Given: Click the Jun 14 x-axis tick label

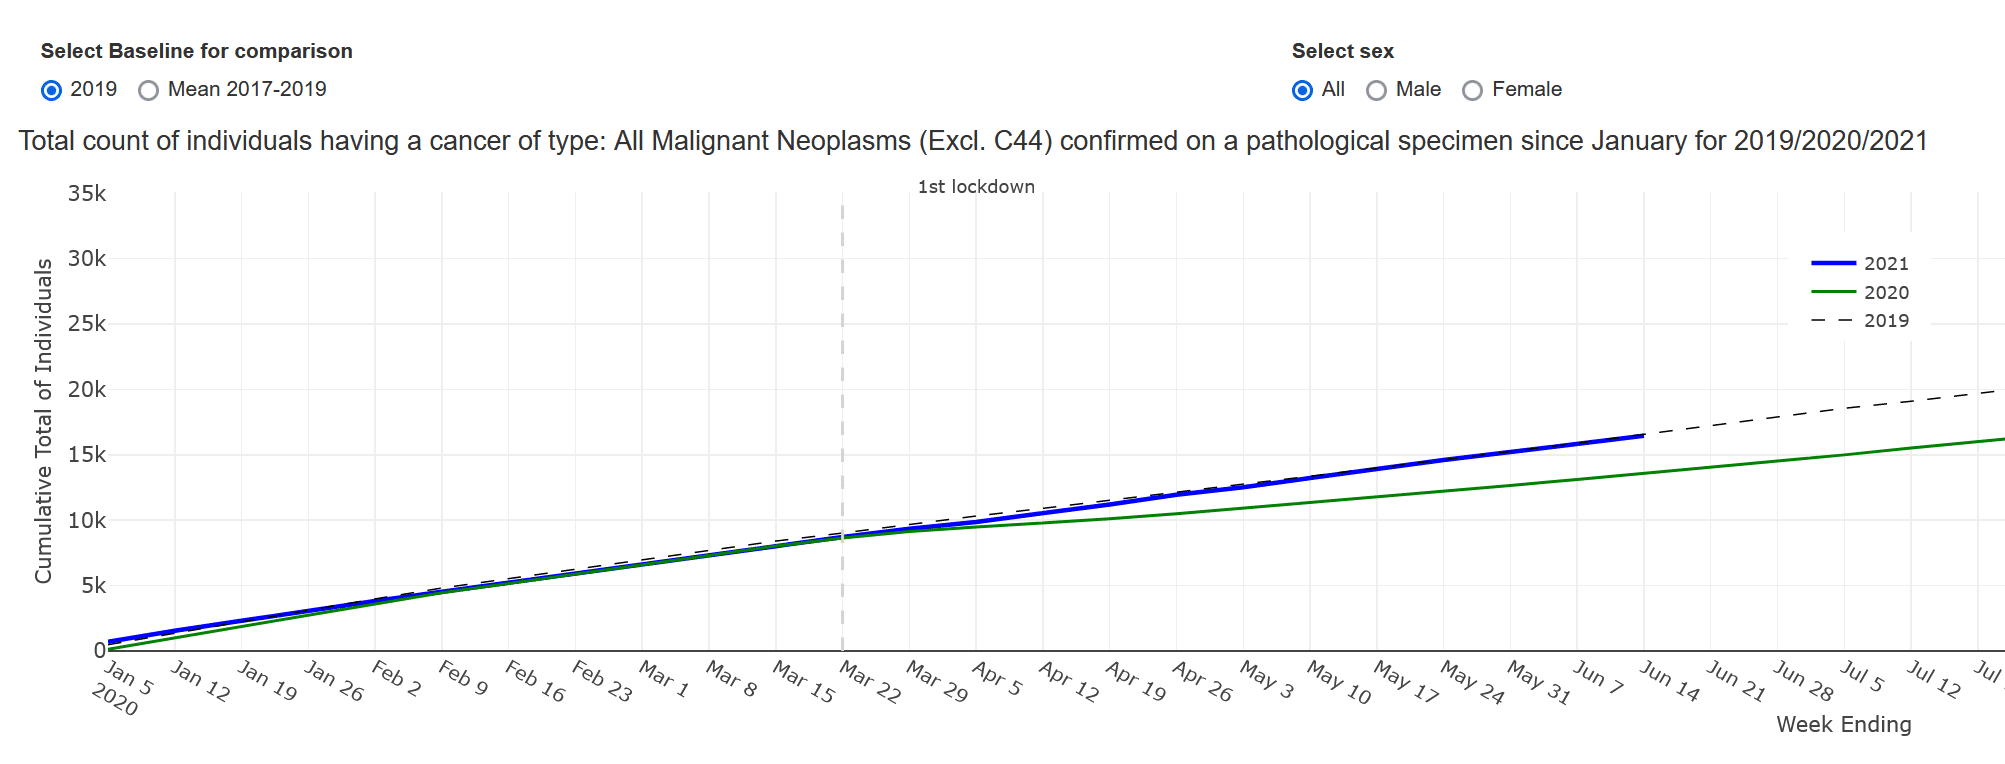Looking at the screenshot, I should (x=1669, y=681).
